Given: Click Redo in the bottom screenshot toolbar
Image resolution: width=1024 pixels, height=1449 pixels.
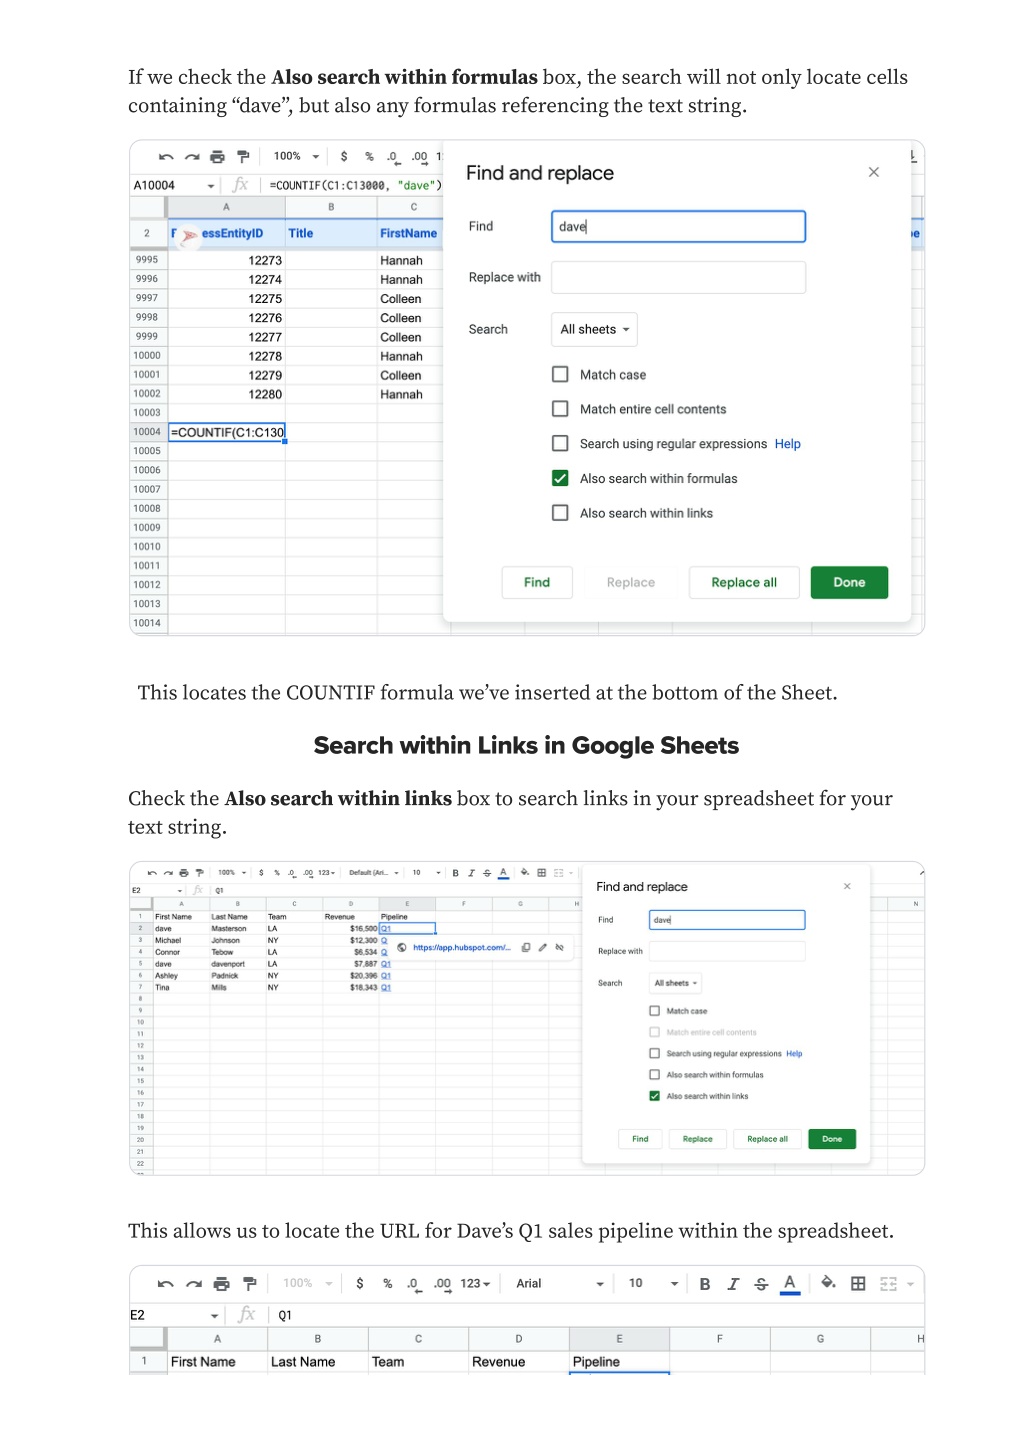Looking at the screenshot, I should pyautogui.click(x=194, y=1285).
